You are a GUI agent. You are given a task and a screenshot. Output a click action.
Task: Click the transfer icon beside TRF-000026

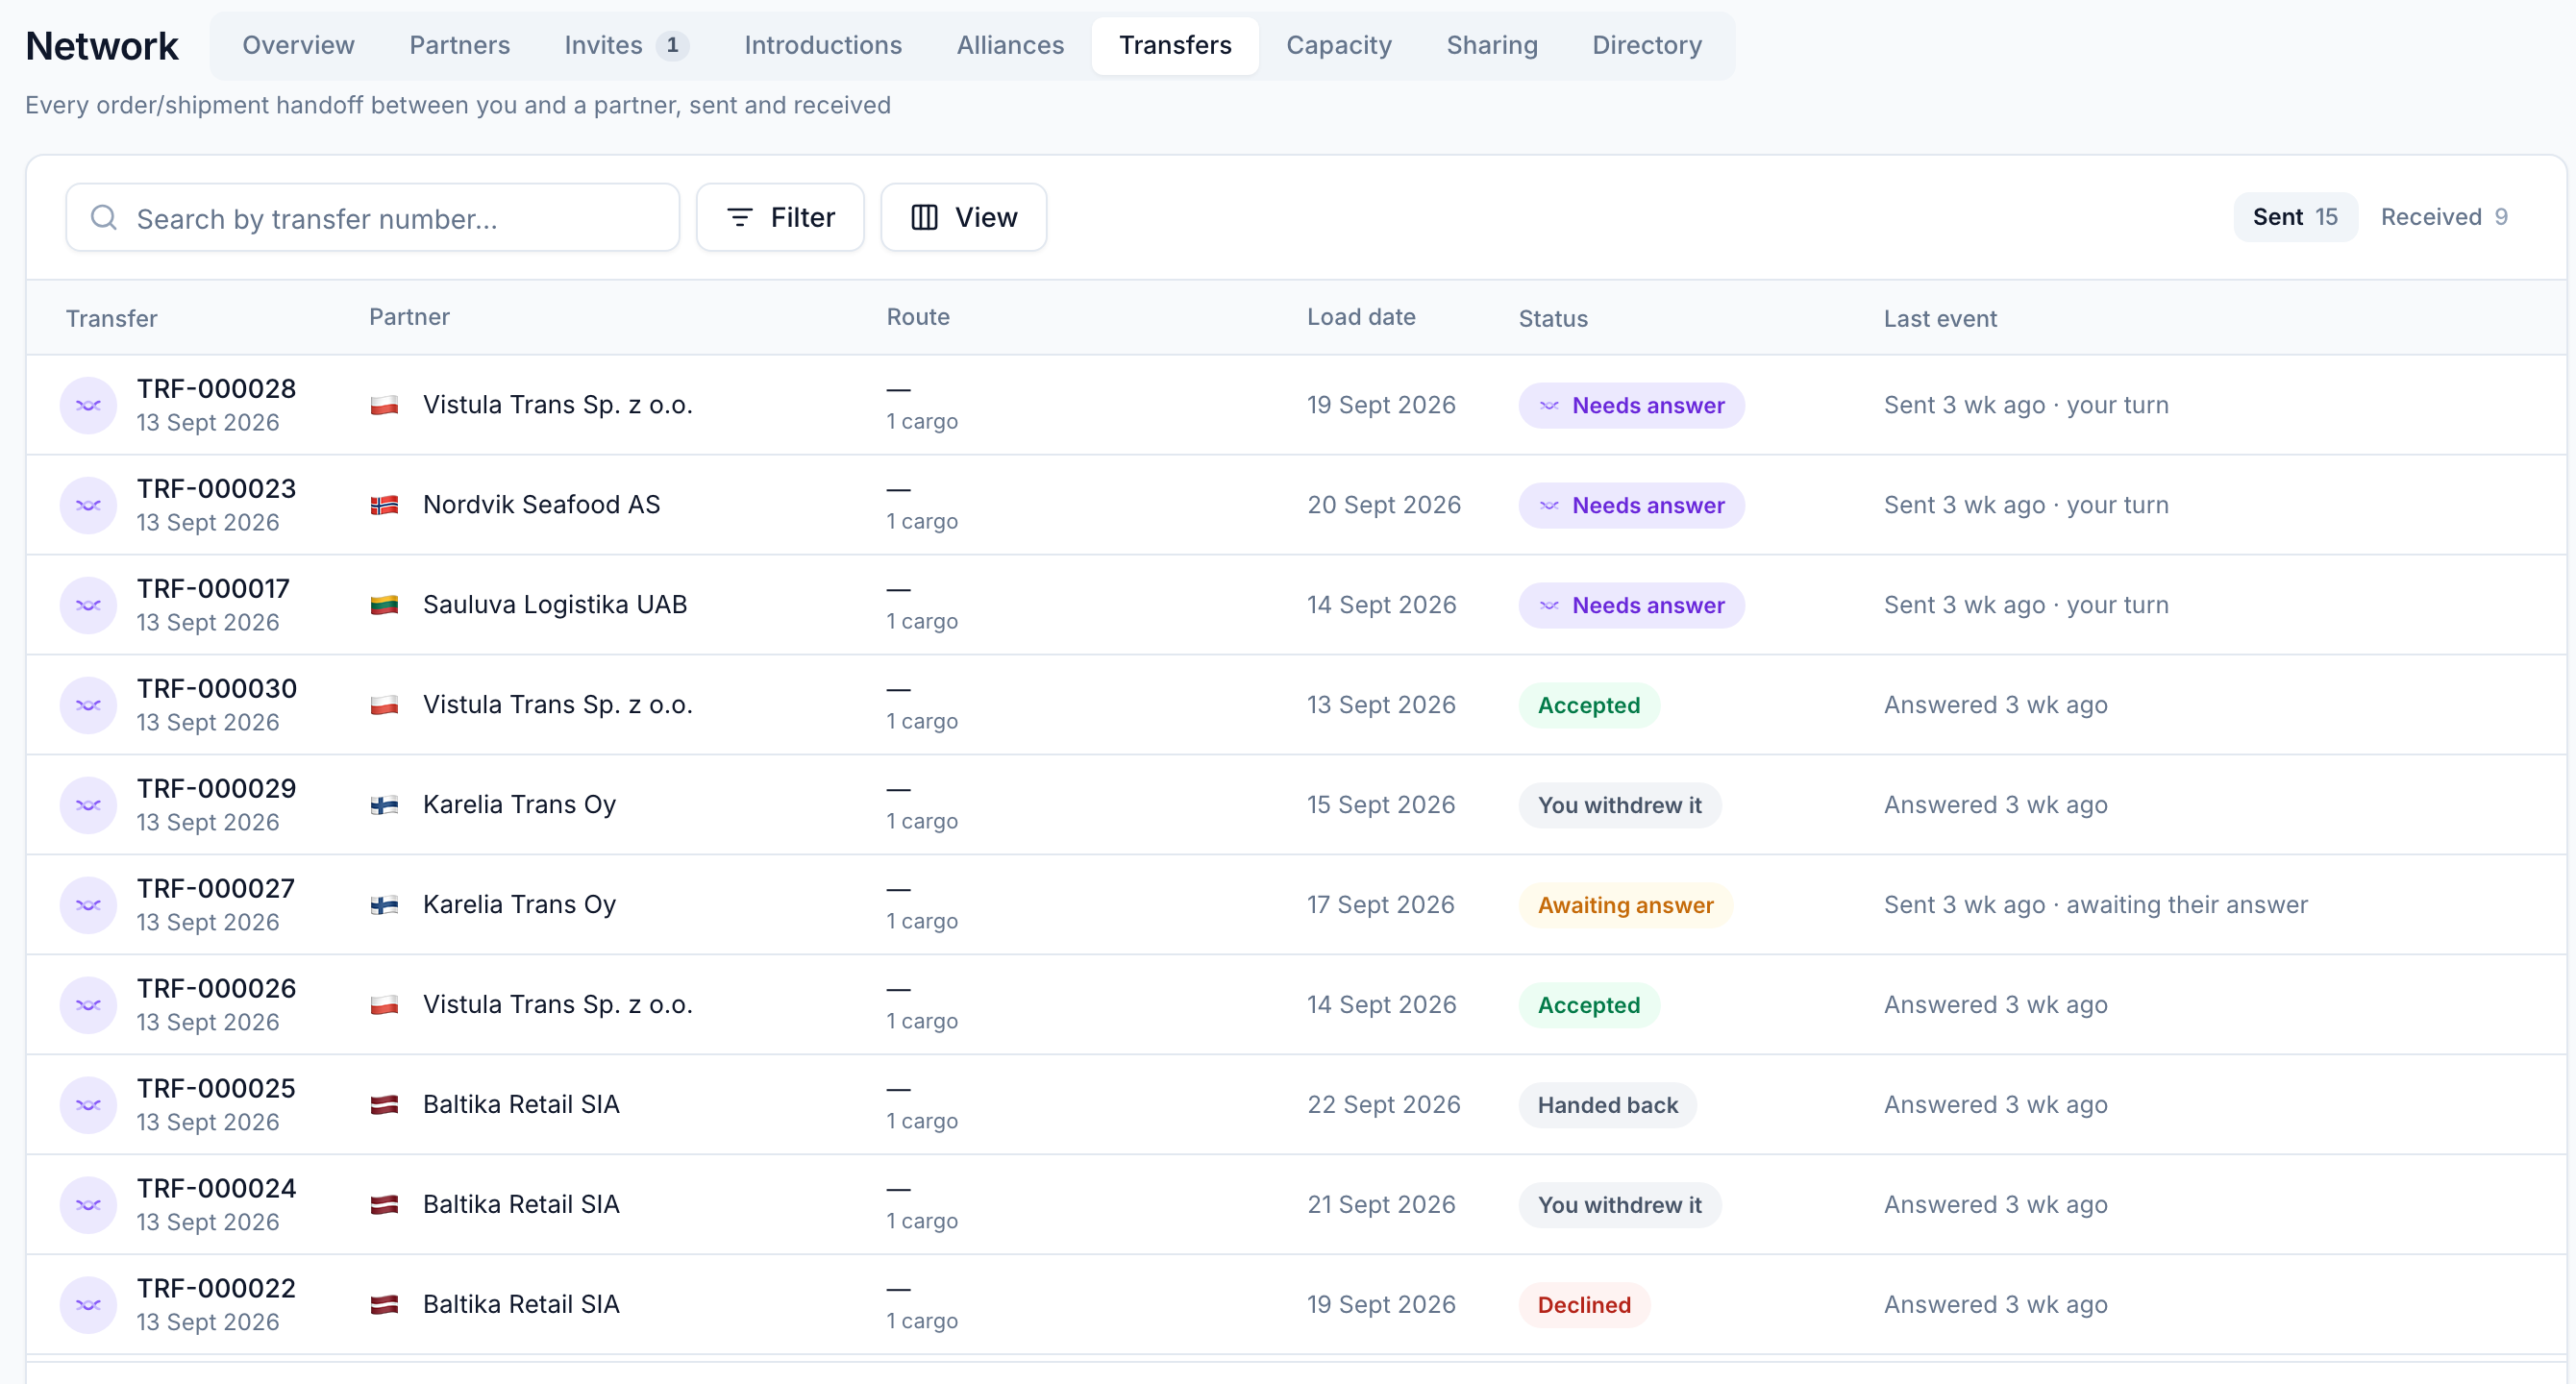tap(88, 1005)
